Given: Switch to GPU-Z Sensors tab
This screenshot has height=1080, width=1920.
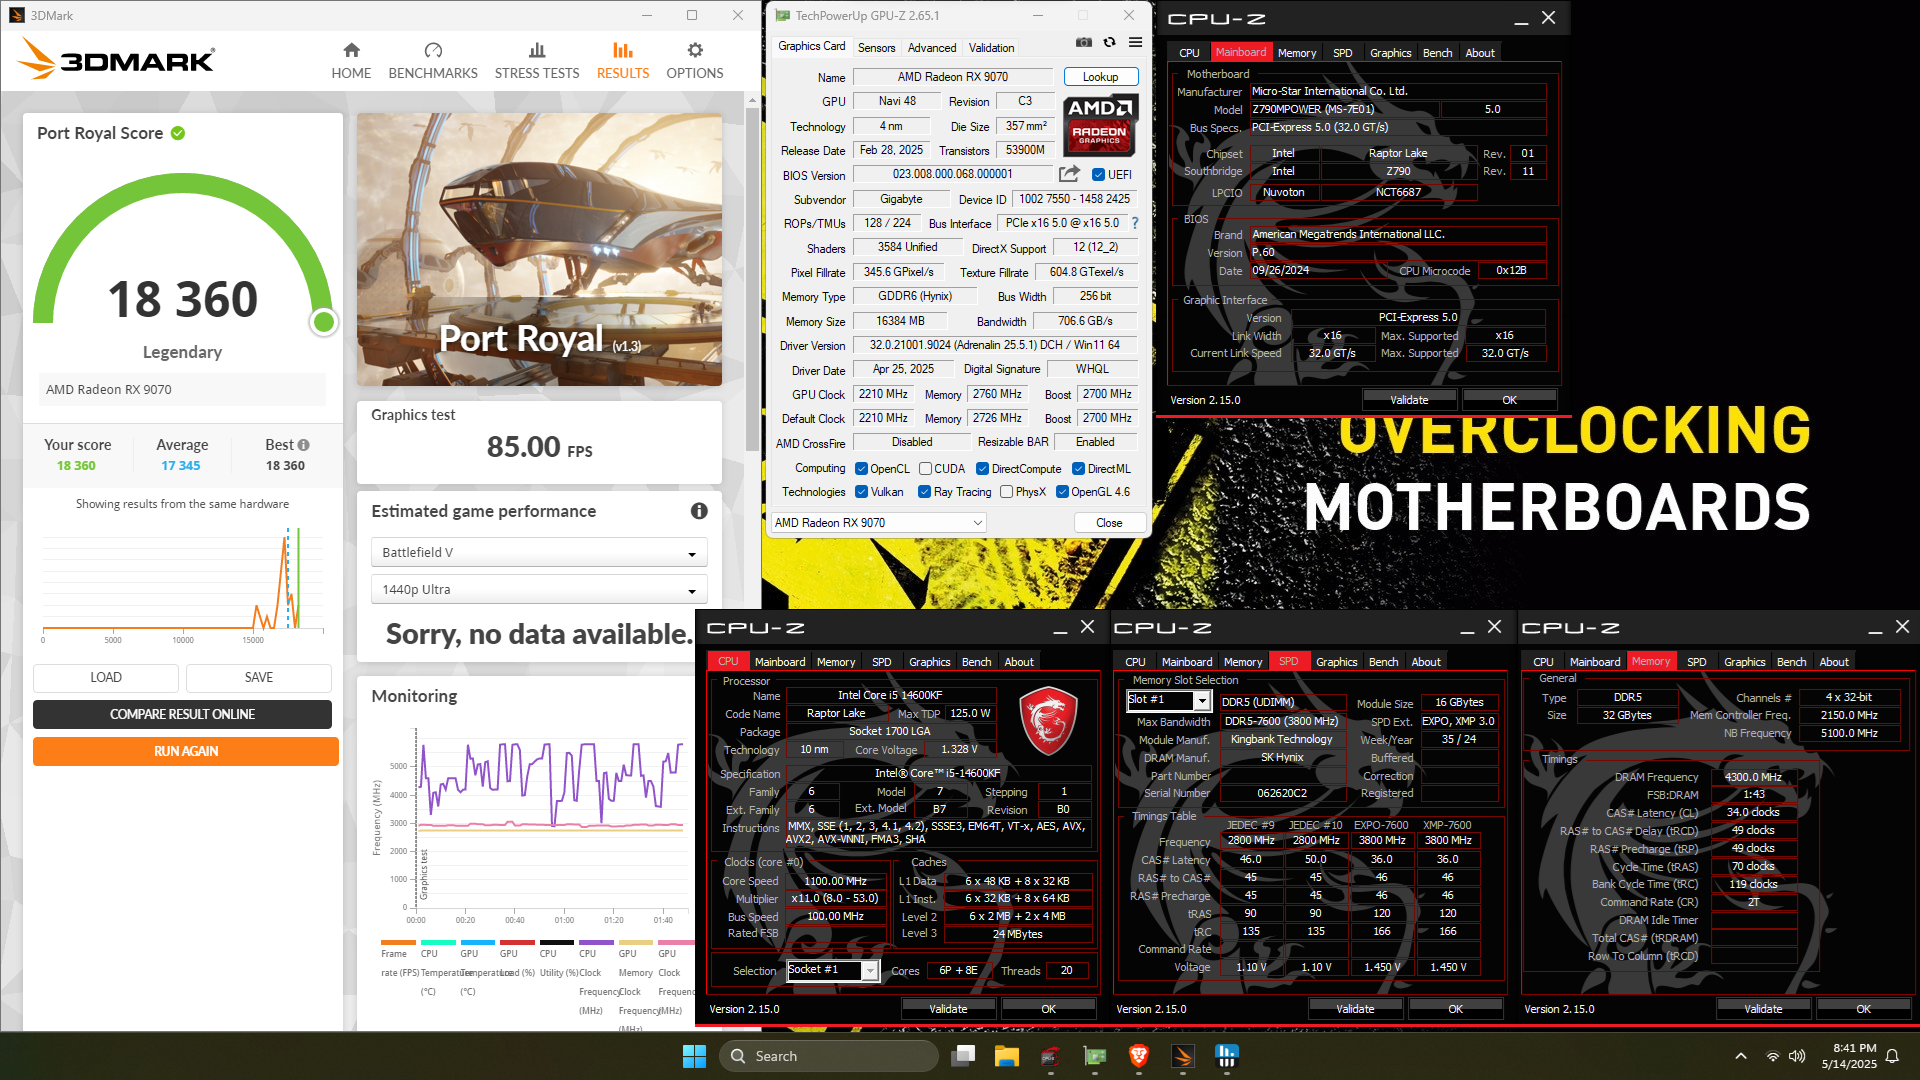Looking at the screenshot, I should 877,47.
